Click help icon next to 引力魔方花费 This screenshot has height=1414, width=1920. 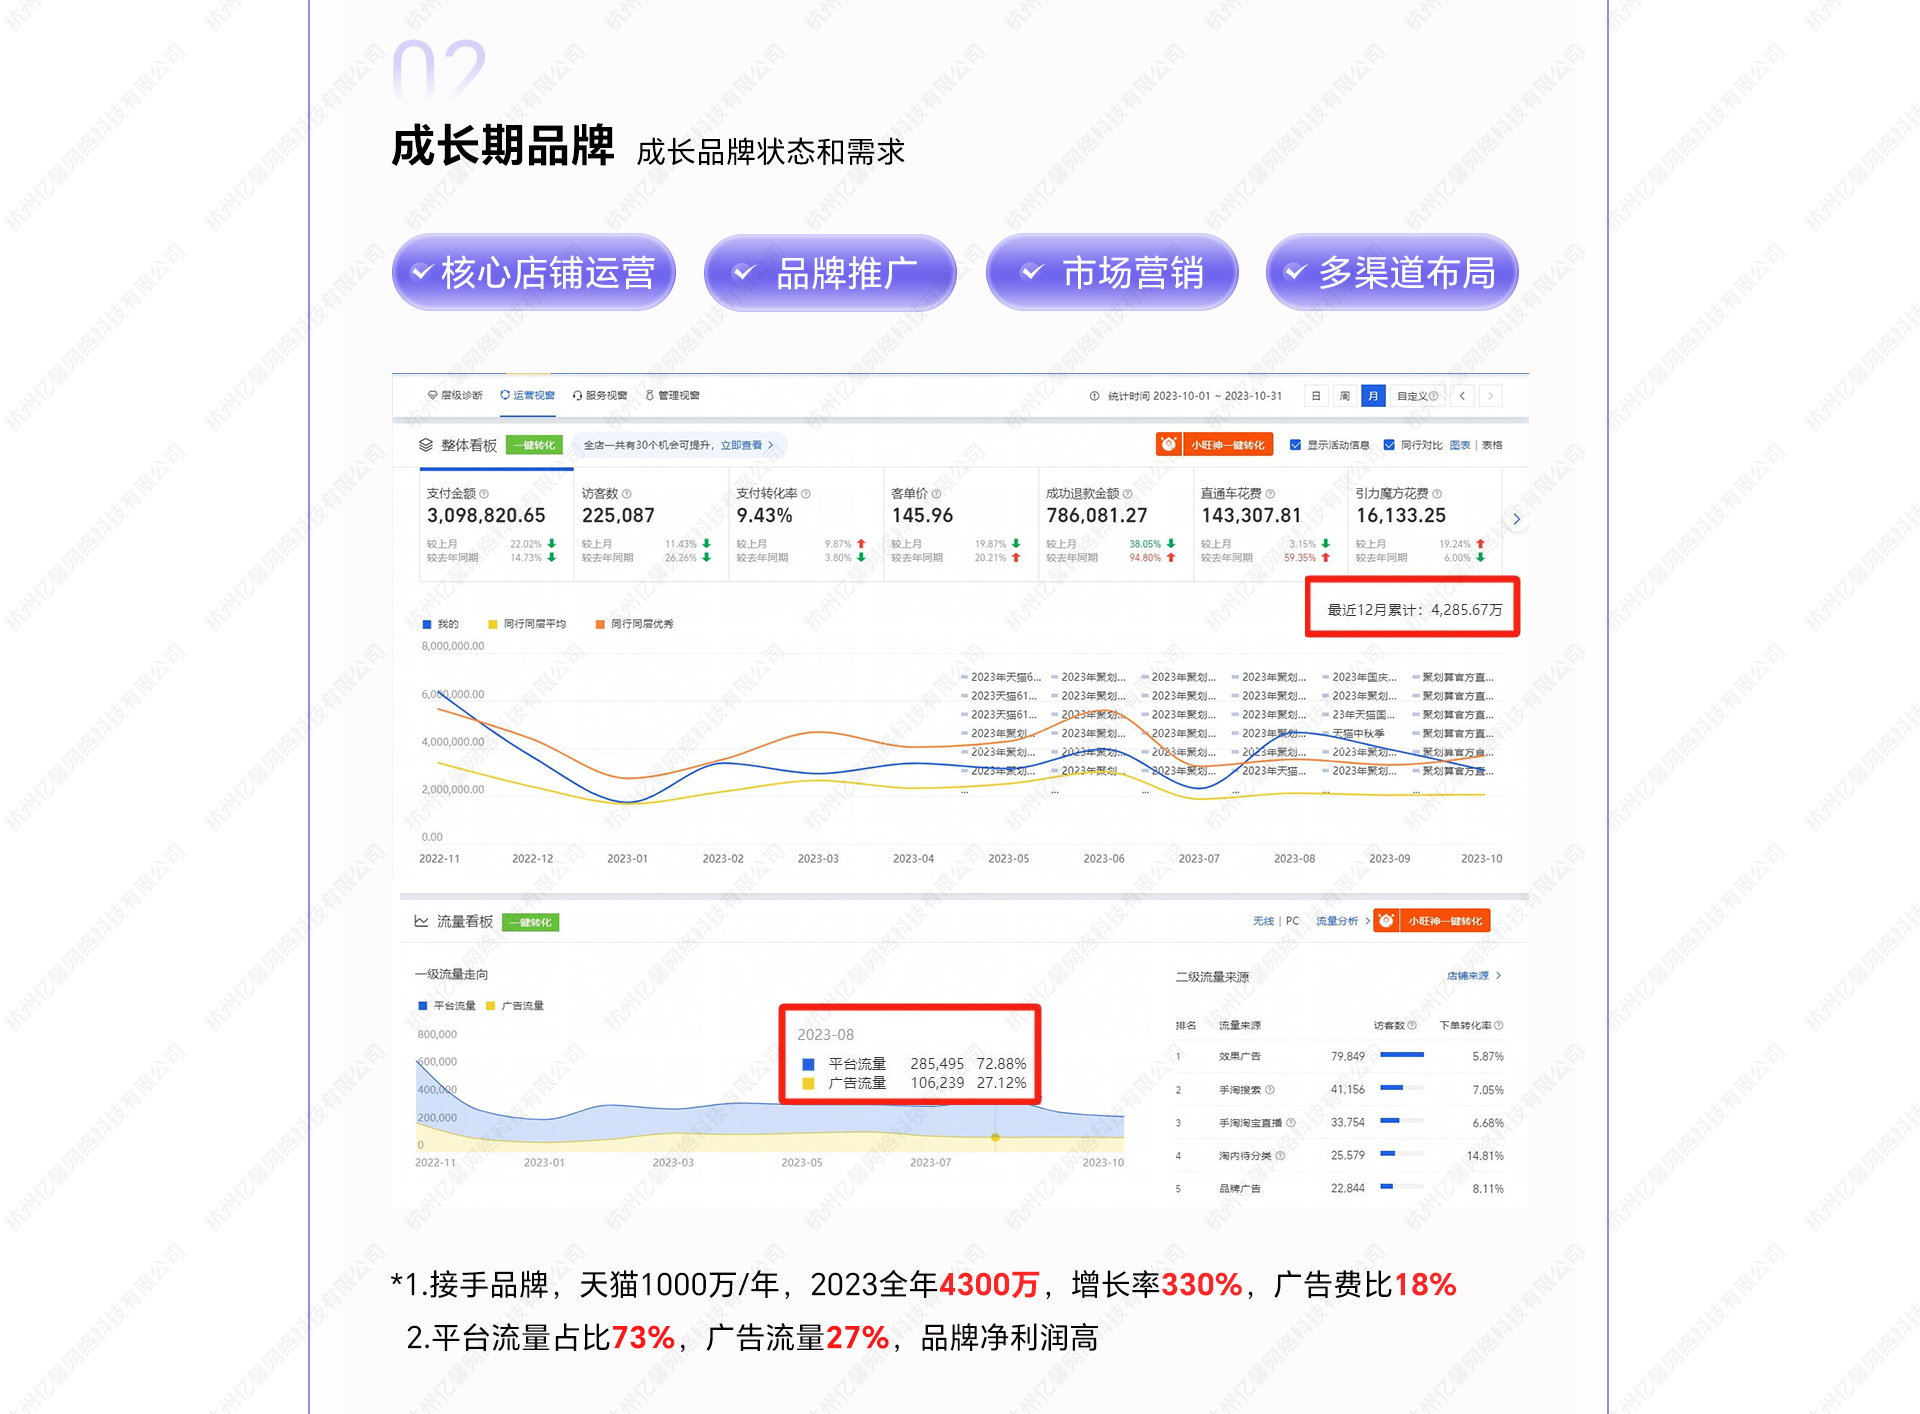(1437, 493)
